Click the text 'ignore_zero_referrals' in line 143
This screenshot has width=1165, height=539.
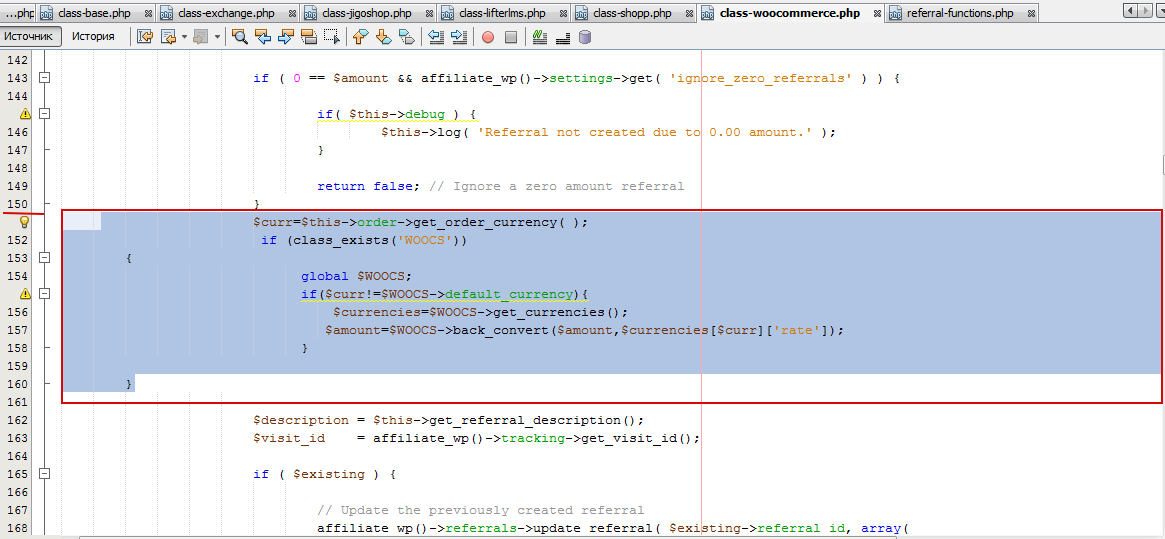pos(761,78)
